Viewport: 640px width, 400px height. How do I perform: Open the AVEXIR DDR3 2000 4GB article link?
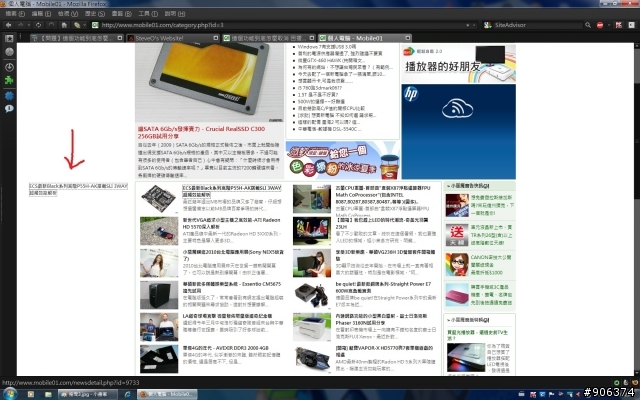[x=225, y=348]
